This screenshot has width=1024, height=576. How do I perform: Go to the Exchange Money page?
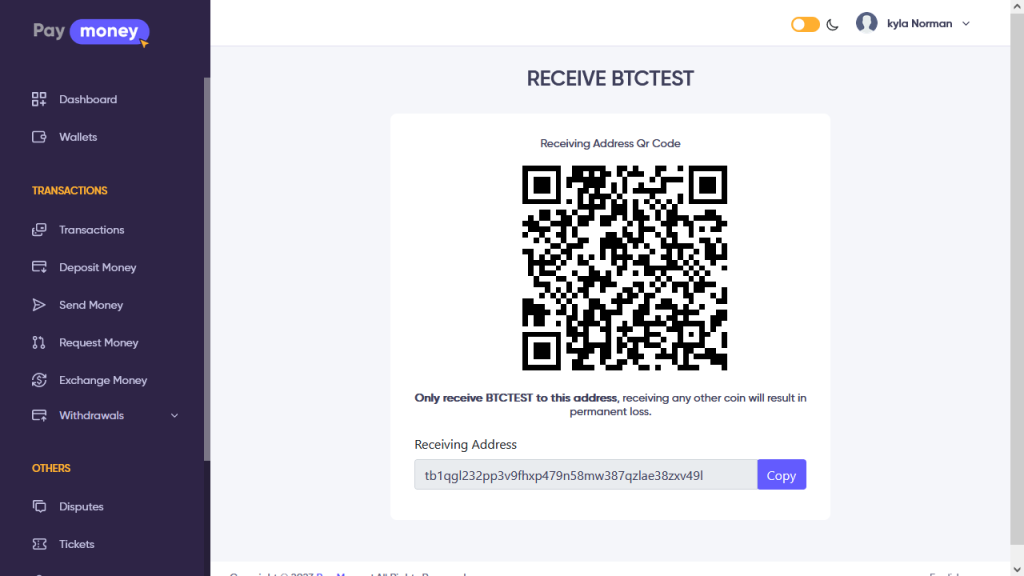pyautogui.click(x=102, y=380)
